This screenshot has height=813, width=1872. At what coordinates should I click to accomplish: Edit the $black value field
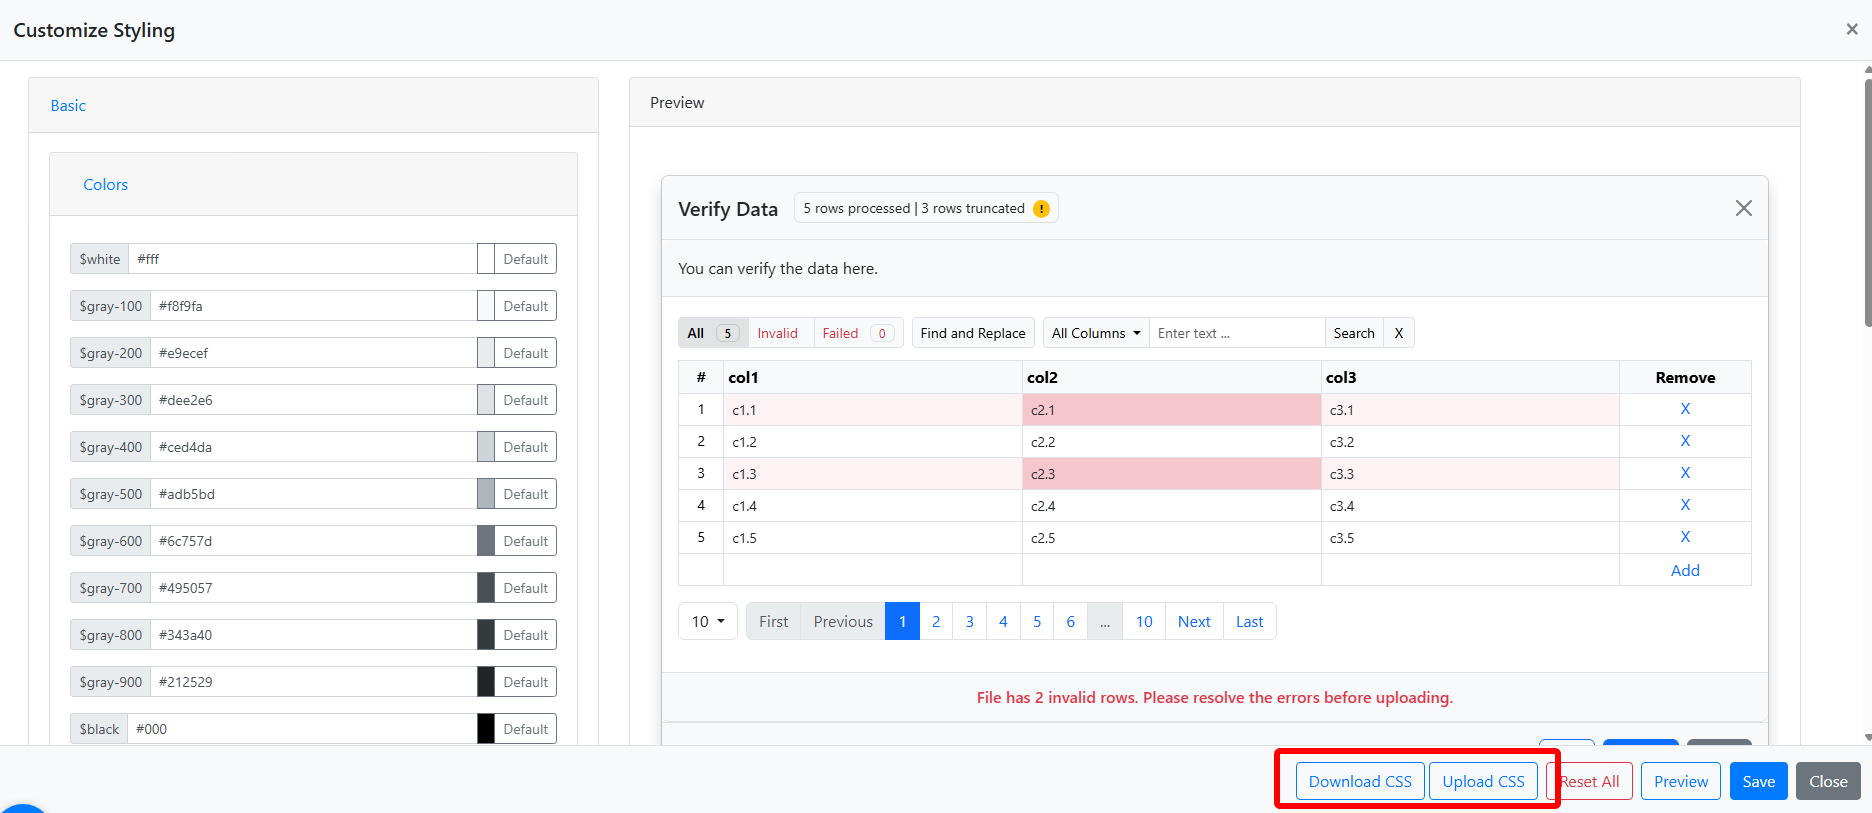(x=303, y=729)
